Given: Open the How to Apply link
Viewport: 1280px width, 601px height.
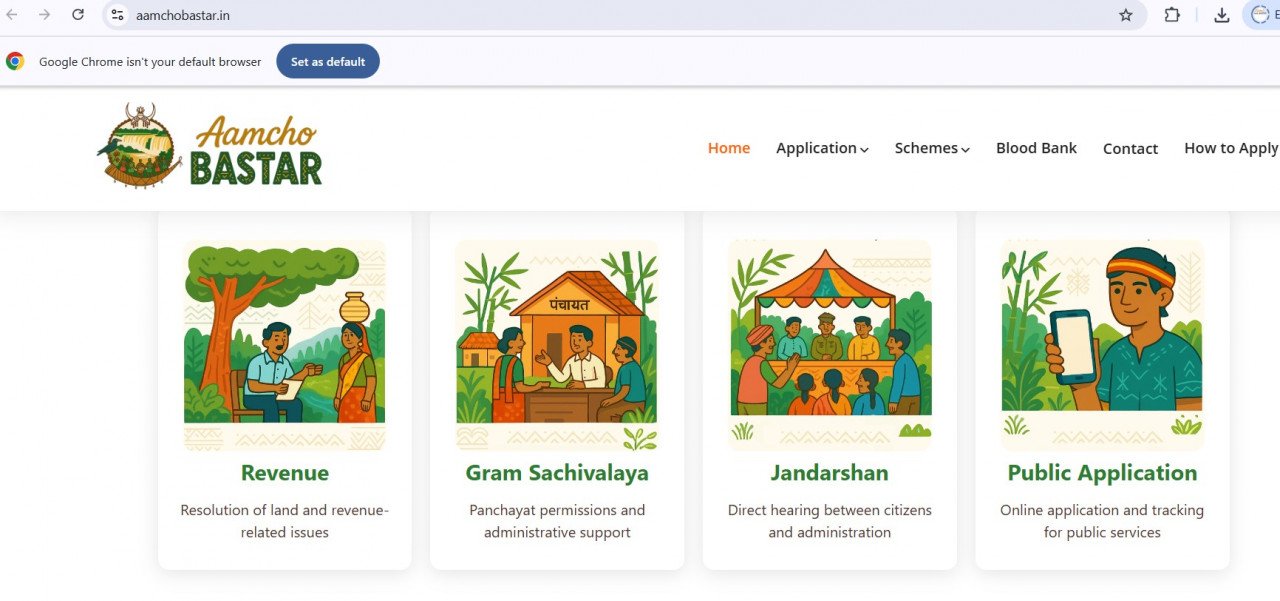Looking at the screenshot, I should pos(1231,148).
